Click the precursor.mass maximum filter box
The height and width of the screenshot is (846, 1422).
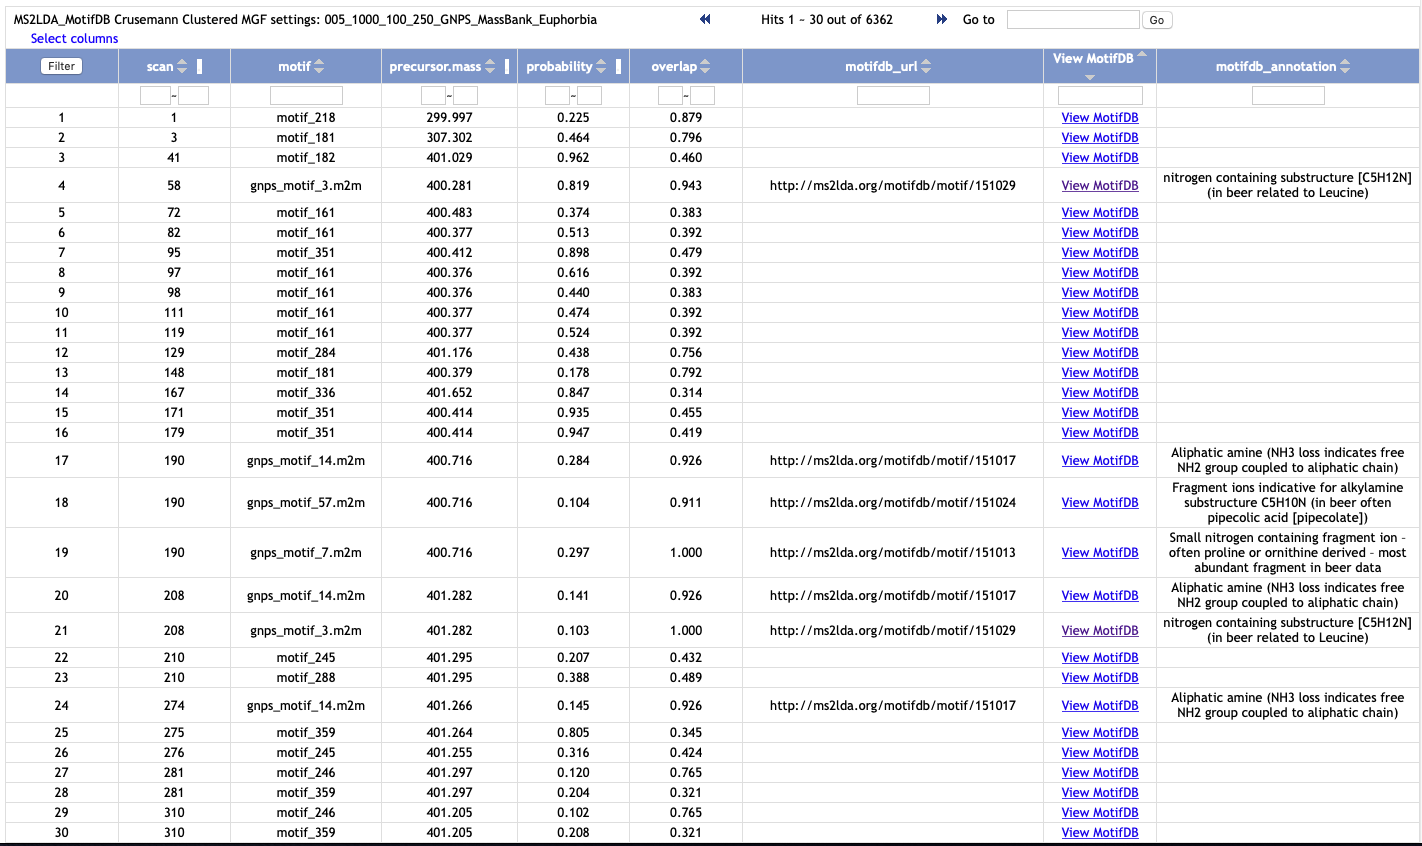click(x=465, y=96)
